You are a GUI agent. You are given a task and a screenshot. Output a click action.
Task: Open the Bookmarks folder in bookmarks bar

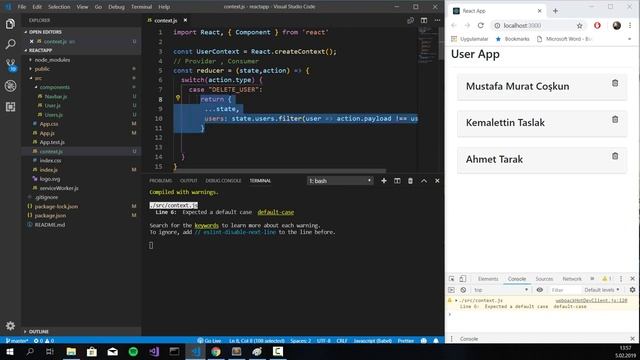[513, 39]
